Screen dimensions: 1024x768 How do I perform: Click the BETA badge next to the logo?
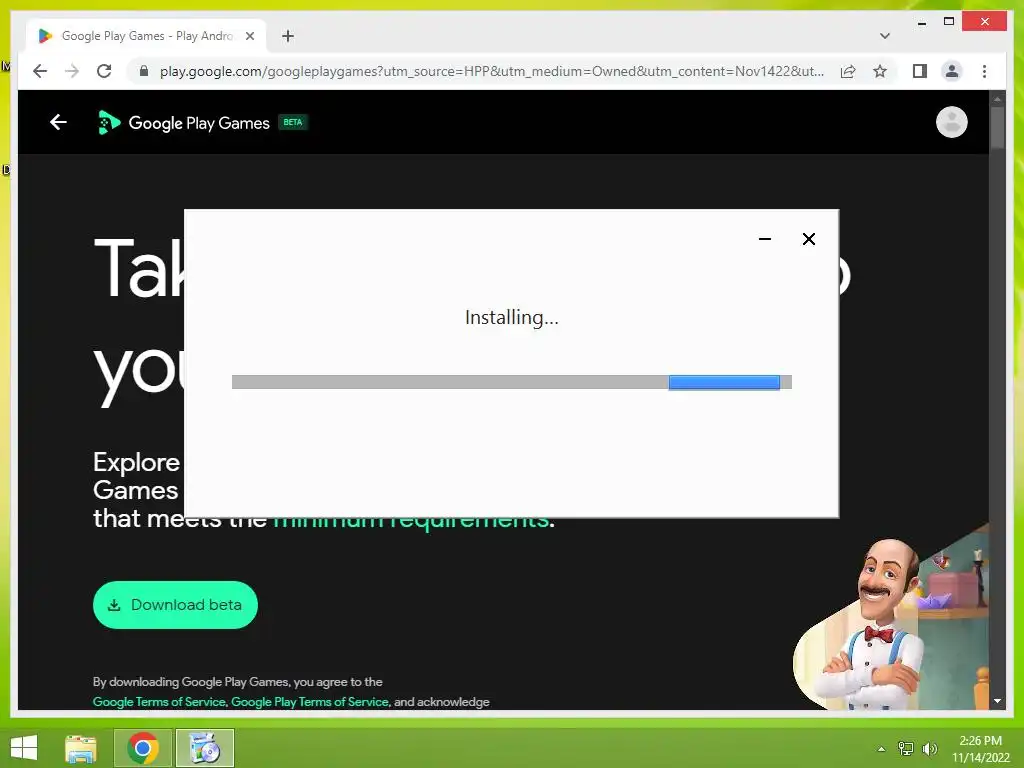[x=293, y=122]
